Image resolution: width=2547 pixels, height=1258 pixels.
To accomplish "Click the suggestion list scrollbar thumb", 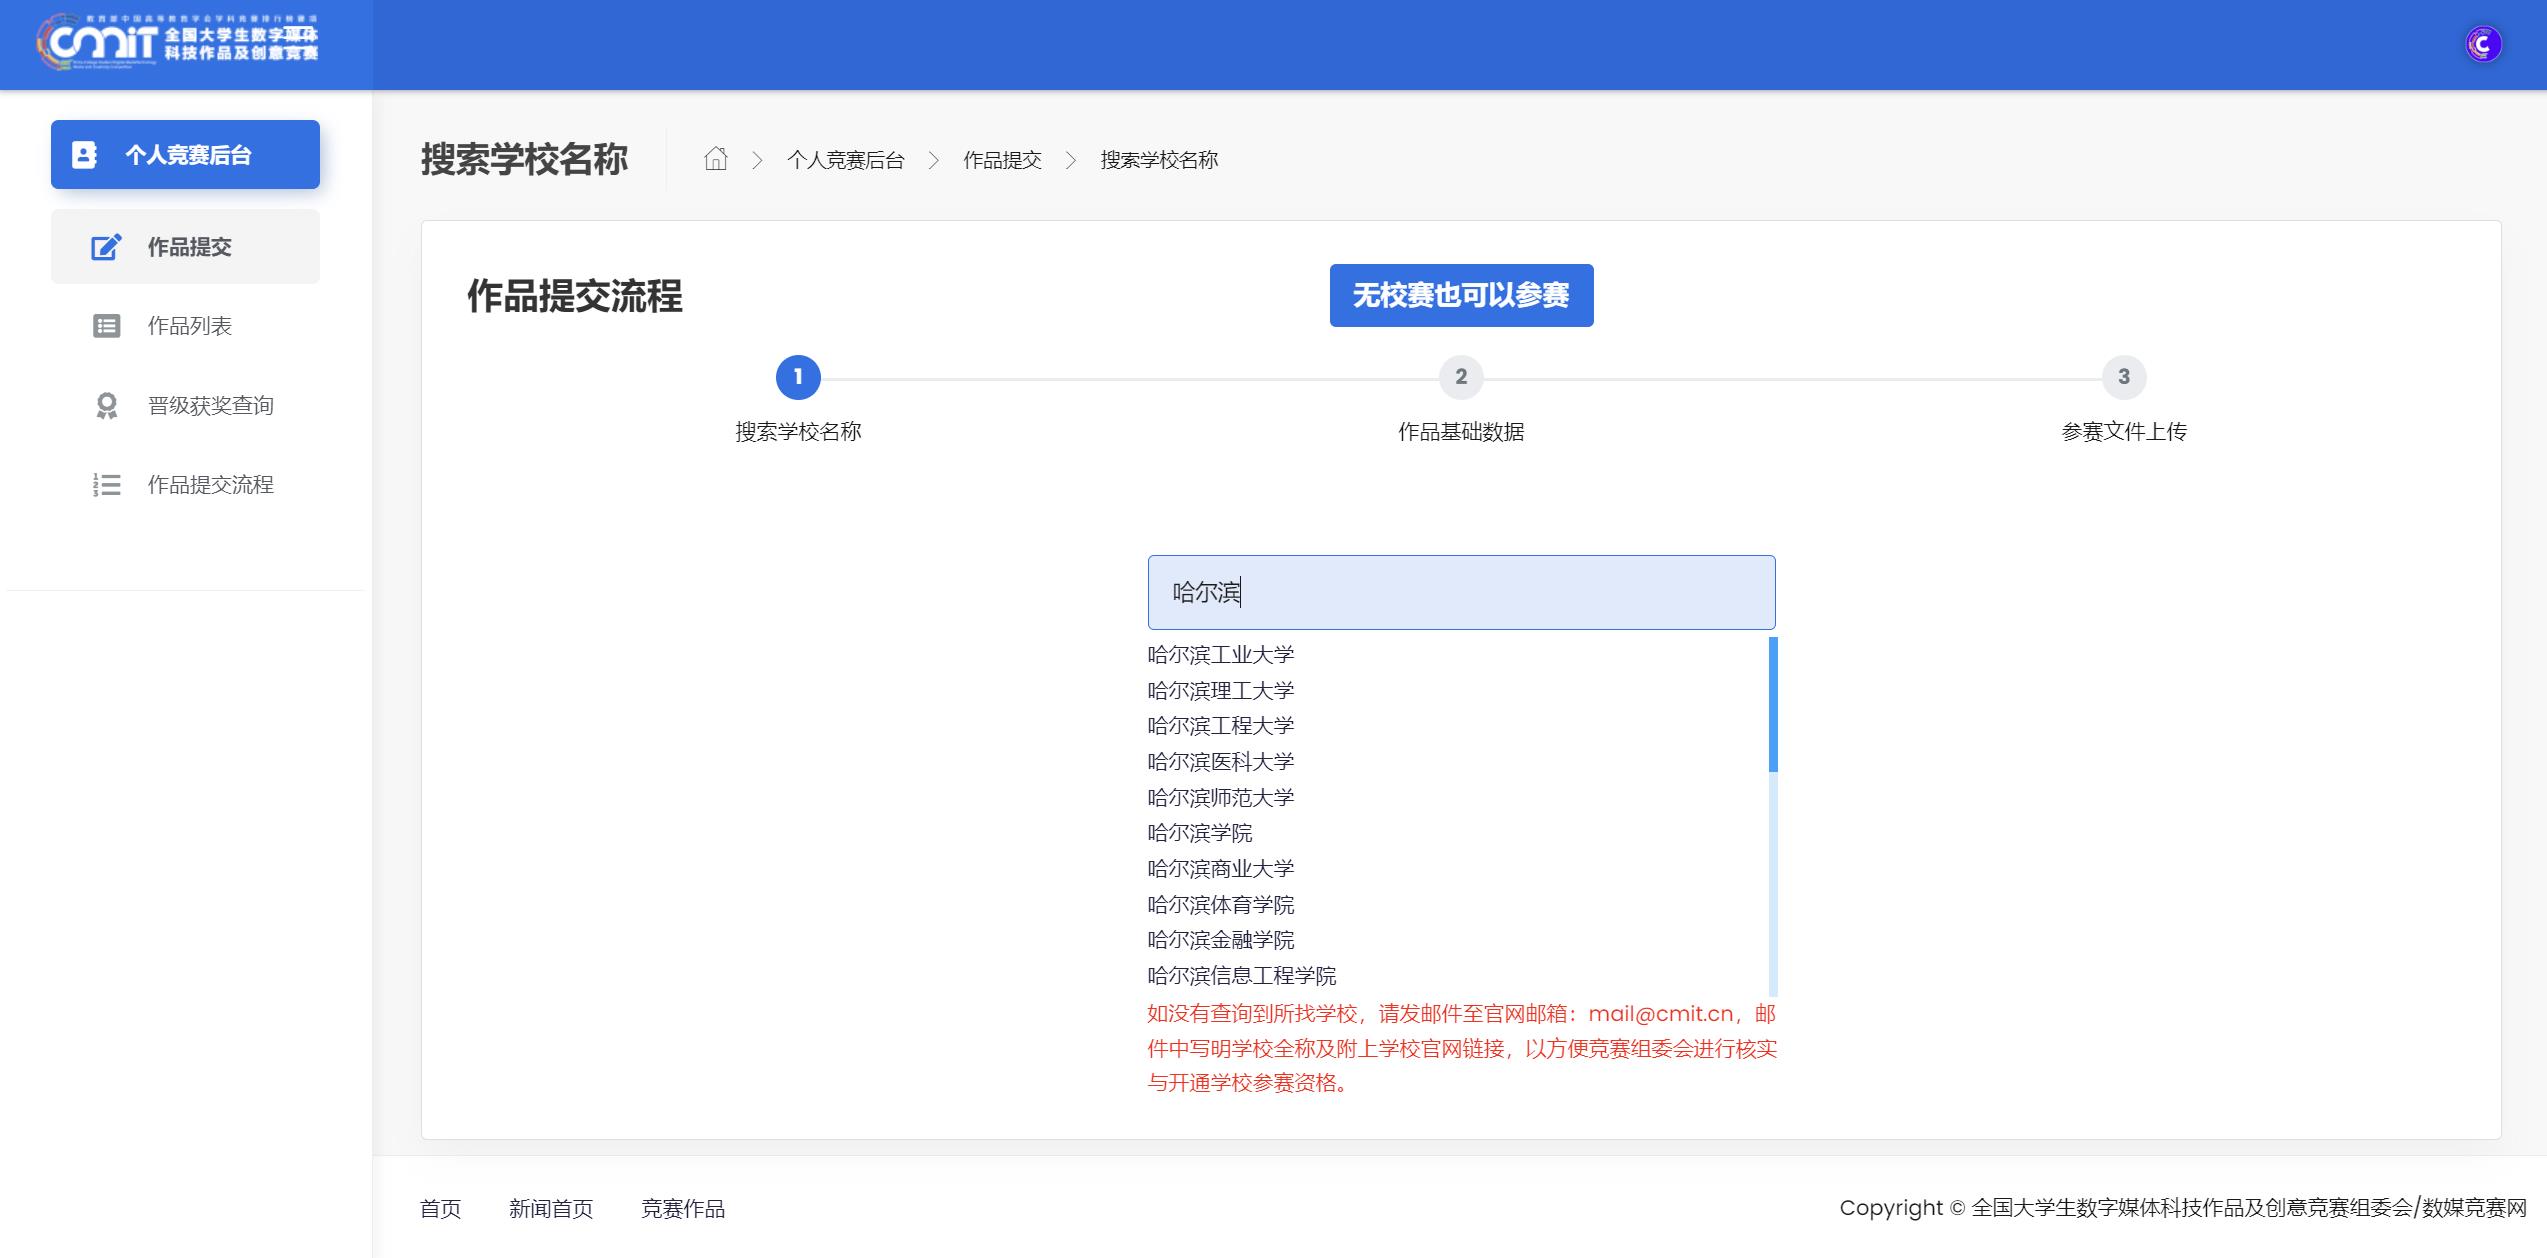I will (1772, 705).
